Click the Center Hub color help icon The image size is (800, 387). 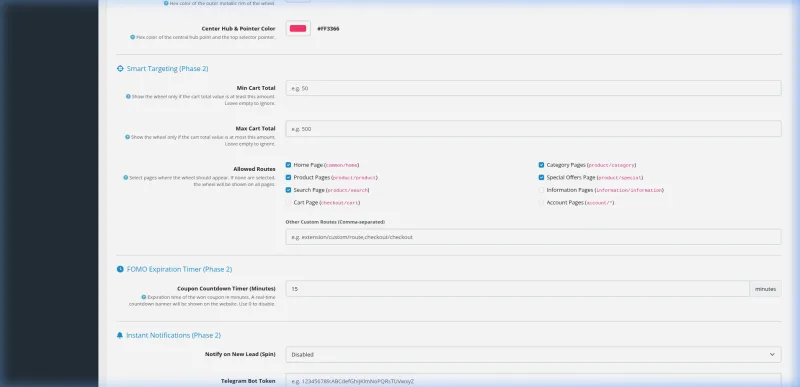(133, 37)
